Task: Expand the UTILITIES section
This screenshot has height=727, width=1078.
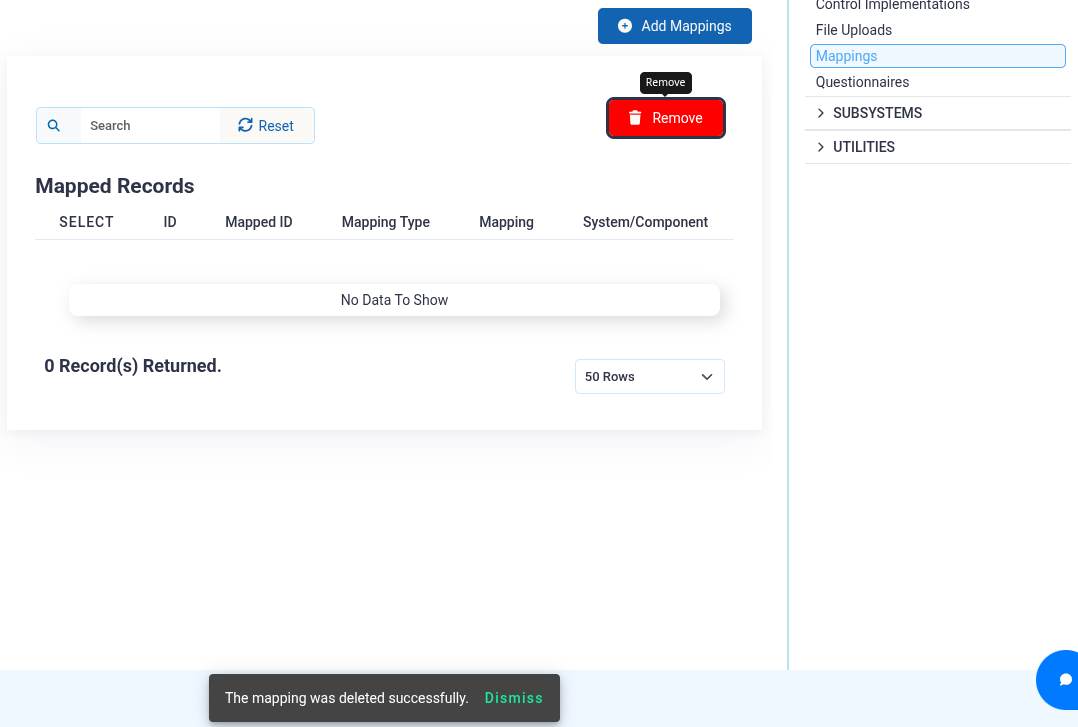Action: pos(938,147)
